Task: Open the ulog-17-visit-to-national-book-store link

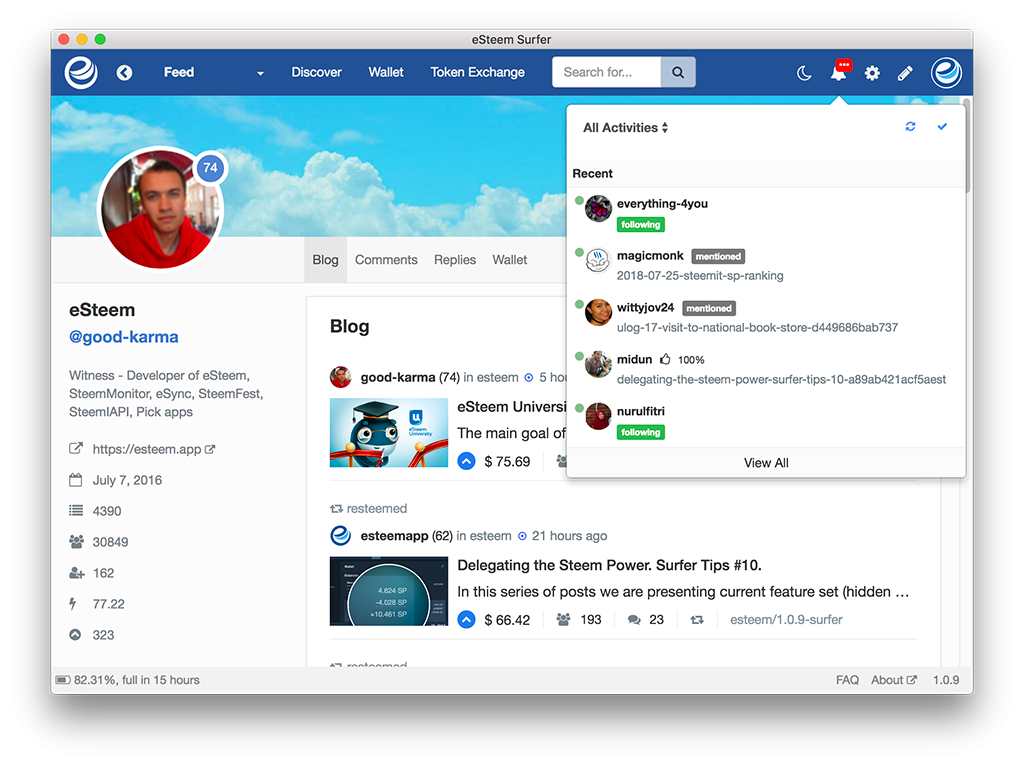Action: tap(757, 327)
